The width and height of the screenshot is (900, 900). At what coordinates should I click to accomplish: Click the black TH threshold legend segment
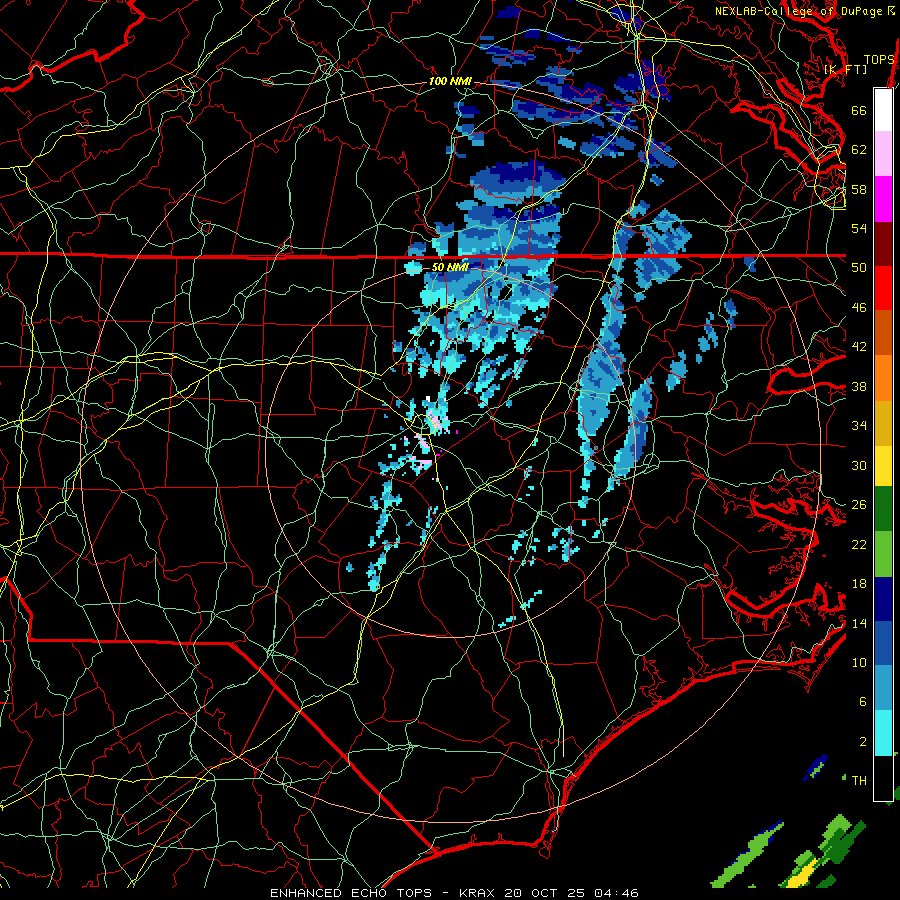pyautogui.click(x=883, y=778)
